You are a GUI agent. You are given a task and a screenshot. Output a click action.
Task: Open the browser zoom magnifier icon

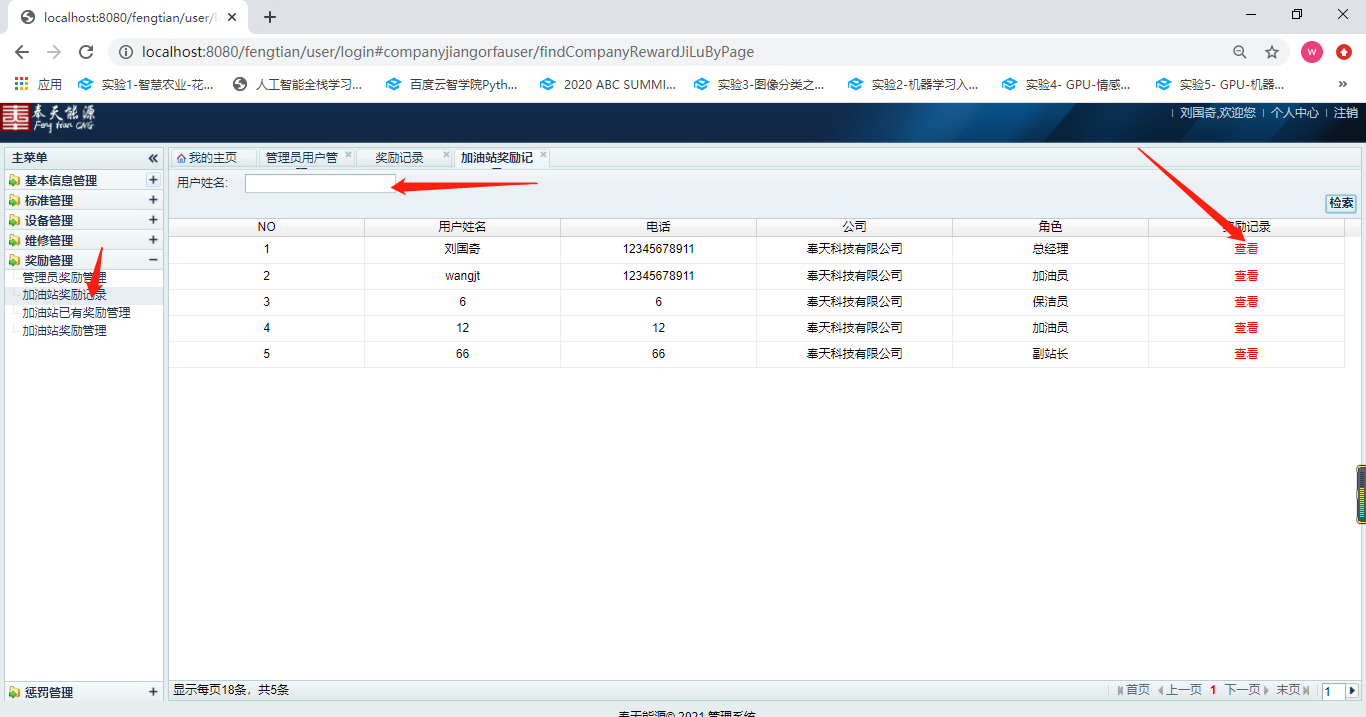(1239, 52)
